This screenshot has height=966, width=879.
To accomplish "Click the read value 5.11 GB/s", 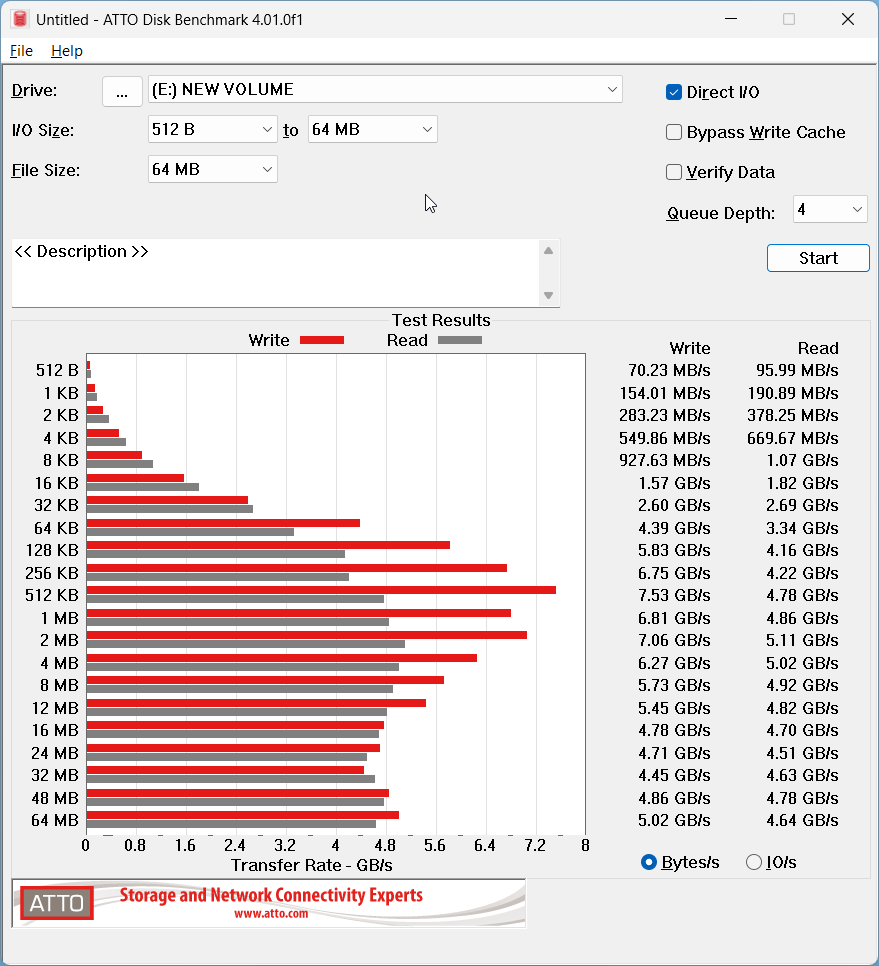I will pos(802,641).
